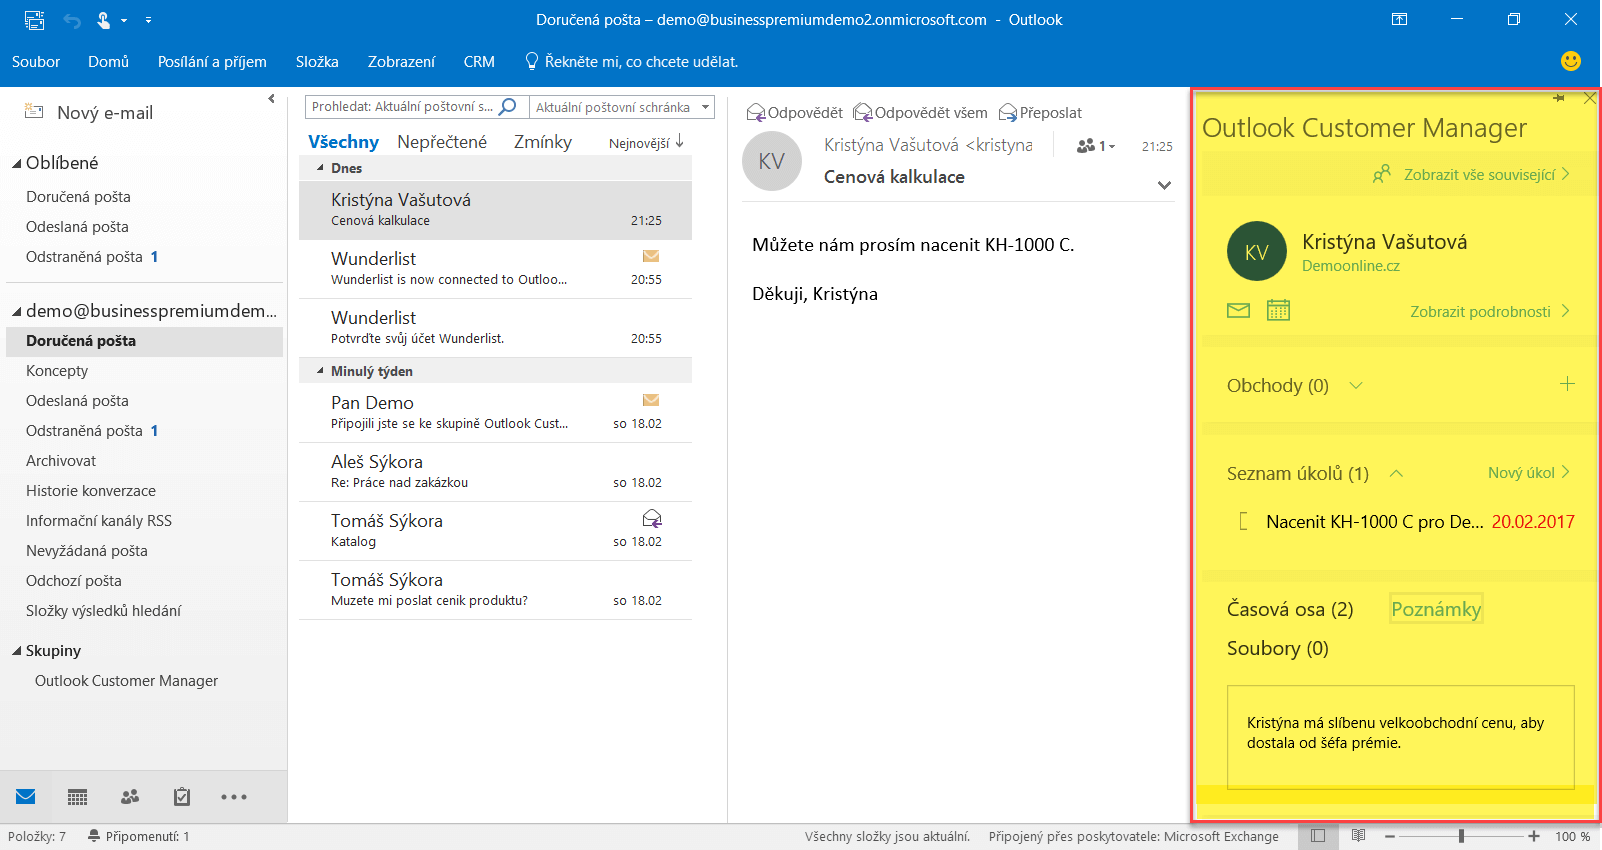The width and height of the screenshot is (1602, 850).
Task: Expand message header chevron
Action: tap(1164, 185)
